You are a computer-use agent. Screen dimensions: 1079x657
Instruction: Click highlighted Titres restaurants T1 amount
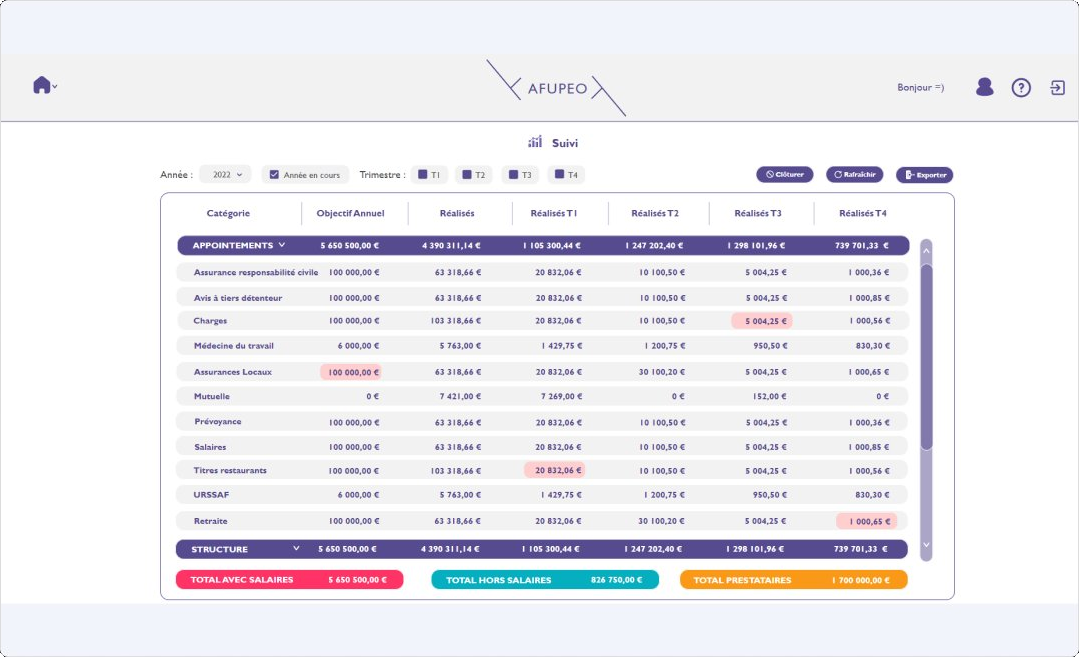[x=555, y=470]
